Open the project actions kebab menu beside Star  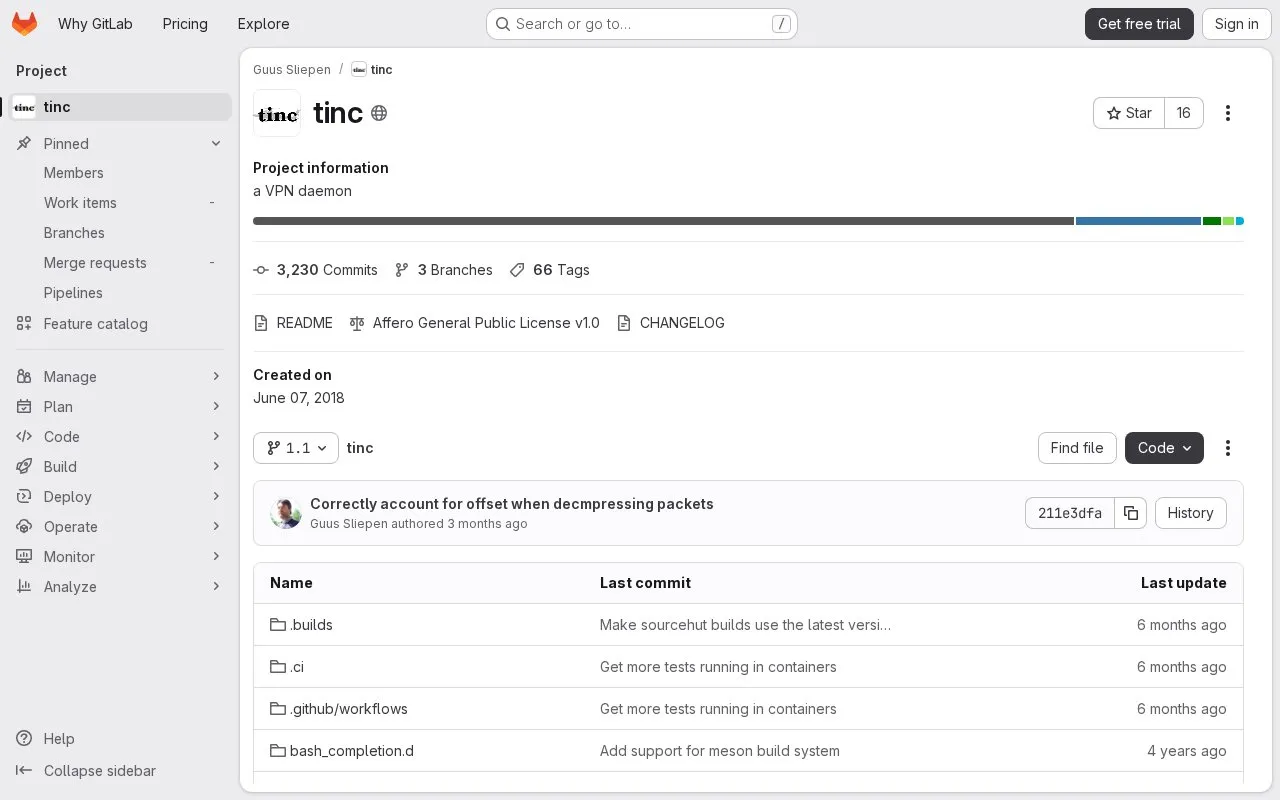click(x=1228, y=113)
